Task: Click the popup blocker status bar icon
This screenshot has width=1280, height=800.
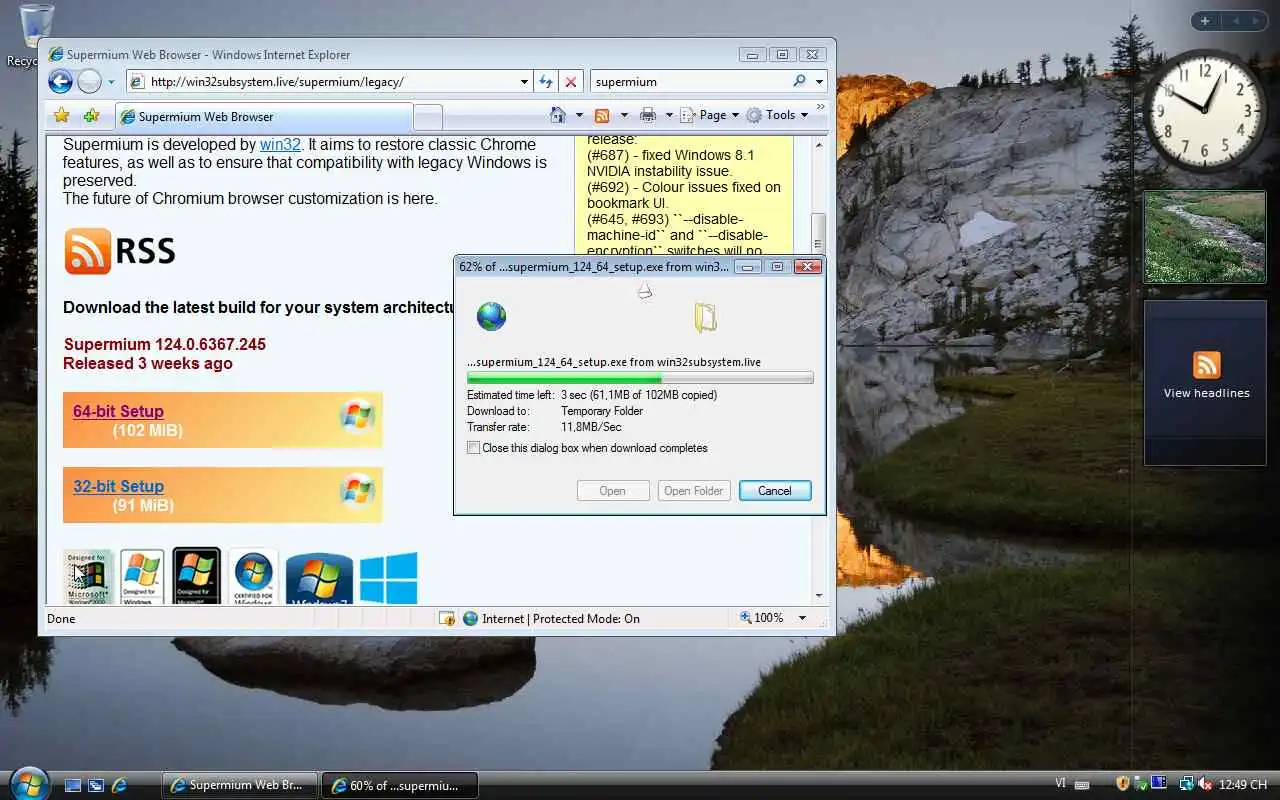Action: pos(446,618)
